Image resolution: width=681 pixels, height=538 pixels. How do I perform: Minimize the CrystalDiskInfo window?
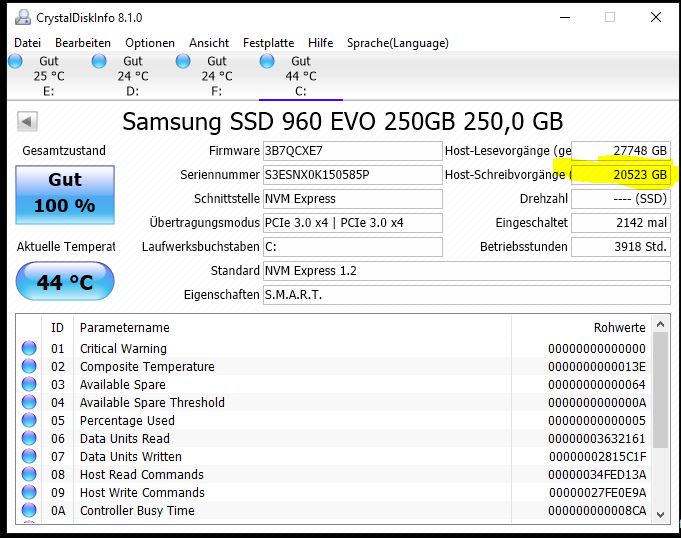tap(565, 17)
